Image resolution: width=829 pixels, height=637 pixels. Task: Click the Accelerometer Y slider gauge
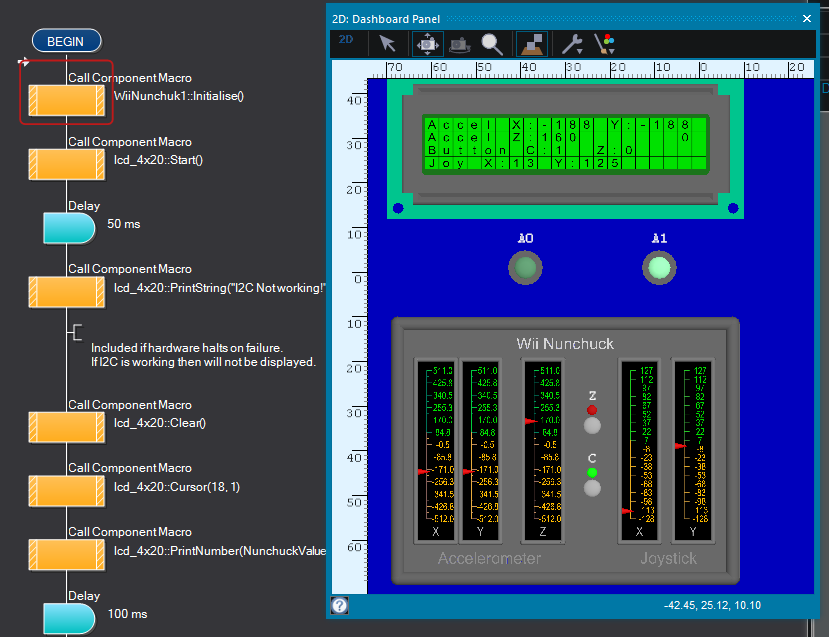click(480, 451)
